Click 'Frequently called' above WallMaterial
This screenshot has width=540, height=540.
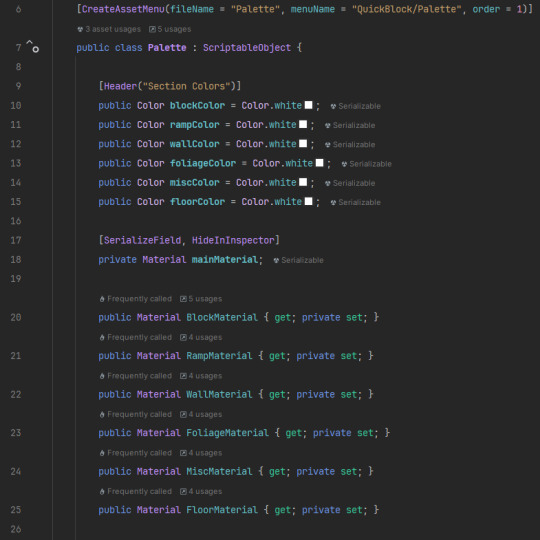[136, 376]
